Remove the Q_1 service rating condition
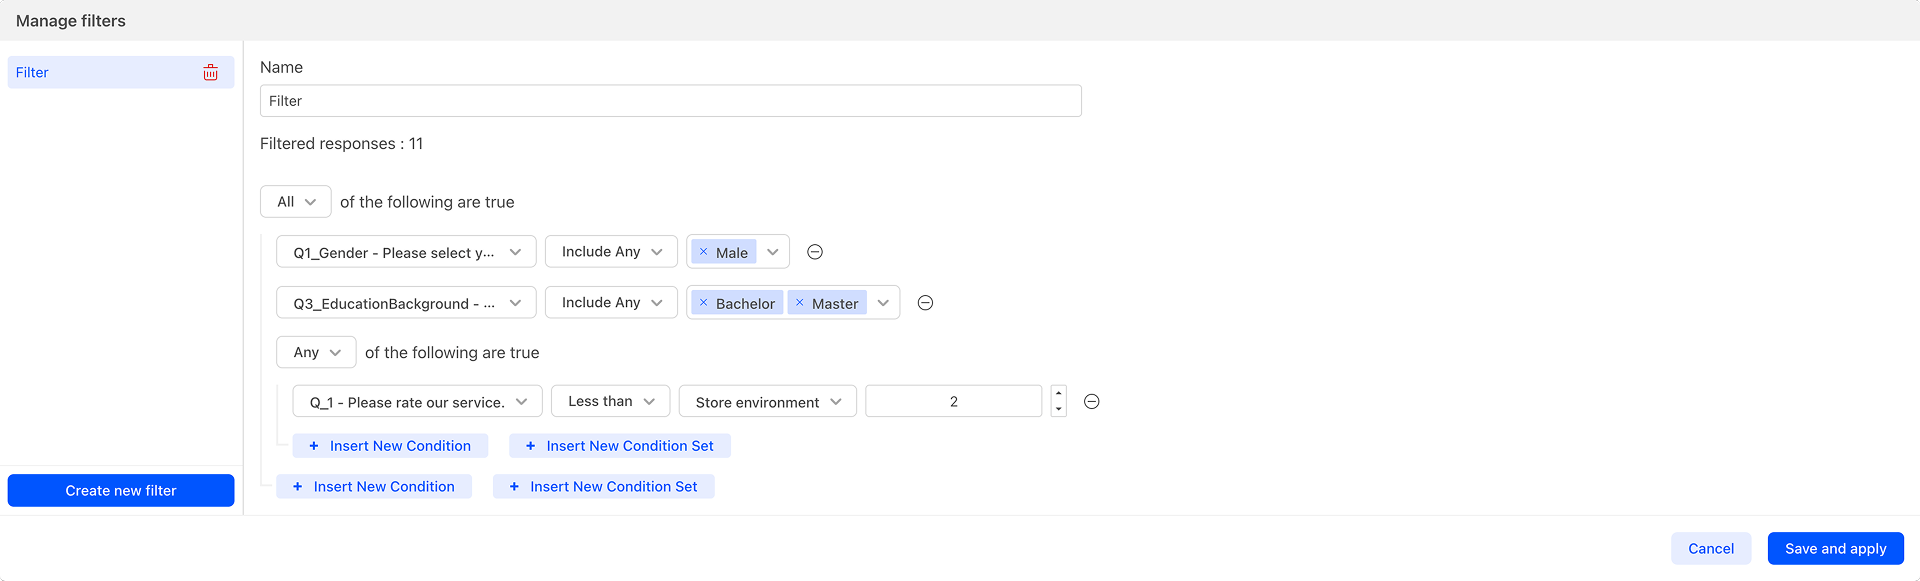1920x581 pixels. click(x=1092, y=401)
